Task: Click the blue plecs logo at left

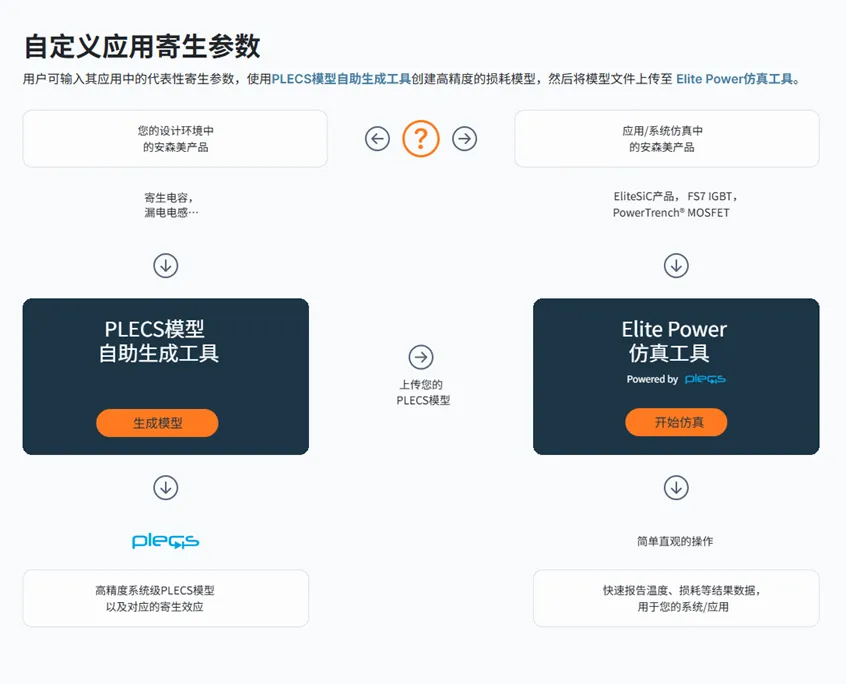Action: click(x=166, y=541)
